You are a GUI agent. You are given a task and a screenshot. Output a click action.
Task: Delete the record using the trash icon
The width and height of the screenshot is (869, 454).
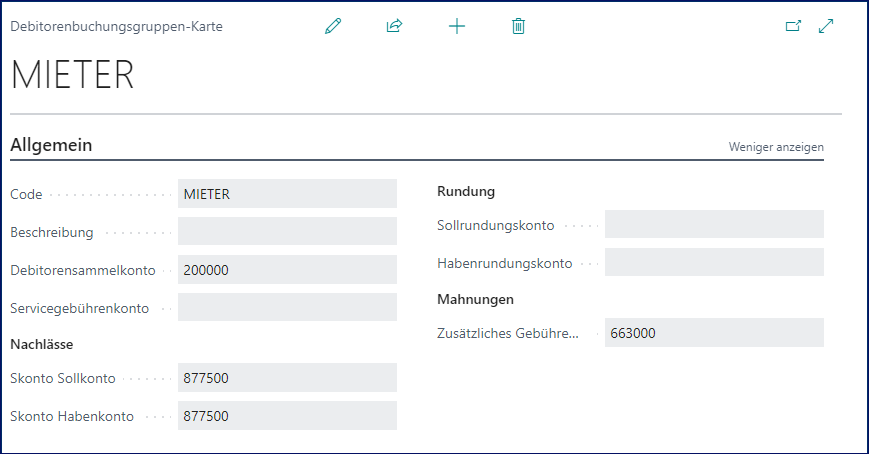coord(518,27)
